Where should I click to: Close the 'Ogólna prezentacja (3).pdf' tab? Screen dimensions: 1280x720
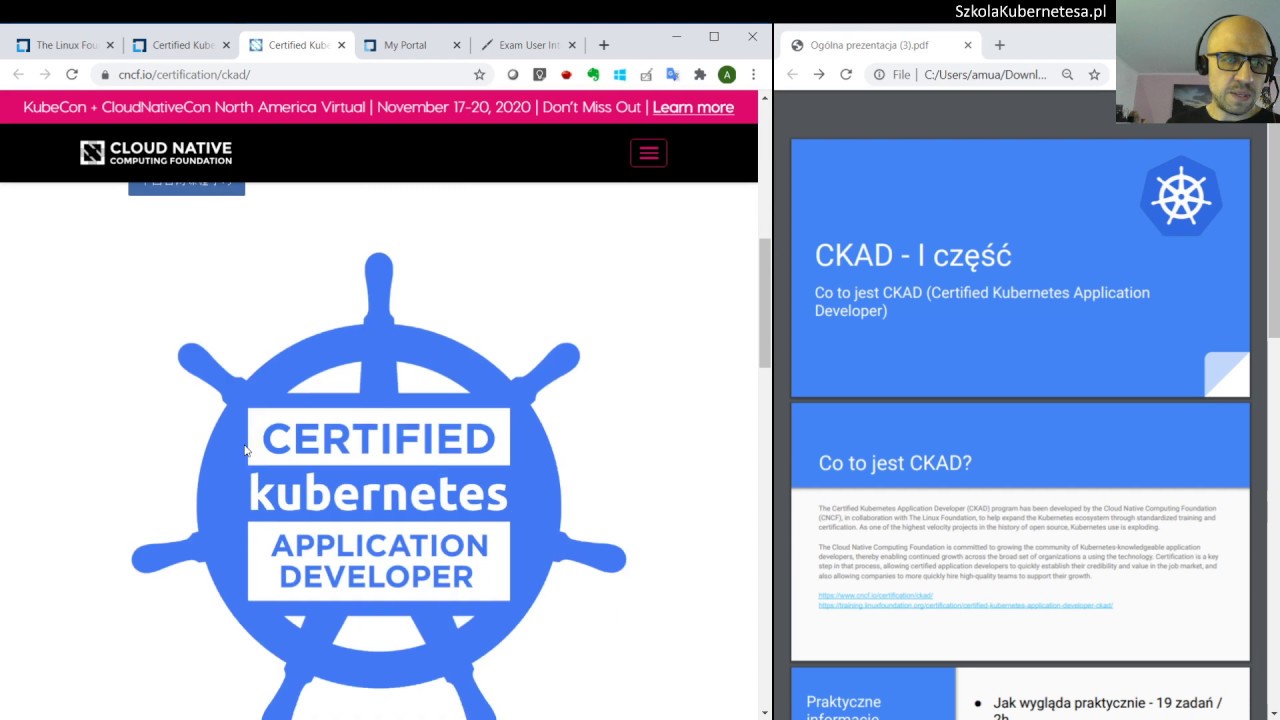968,45
